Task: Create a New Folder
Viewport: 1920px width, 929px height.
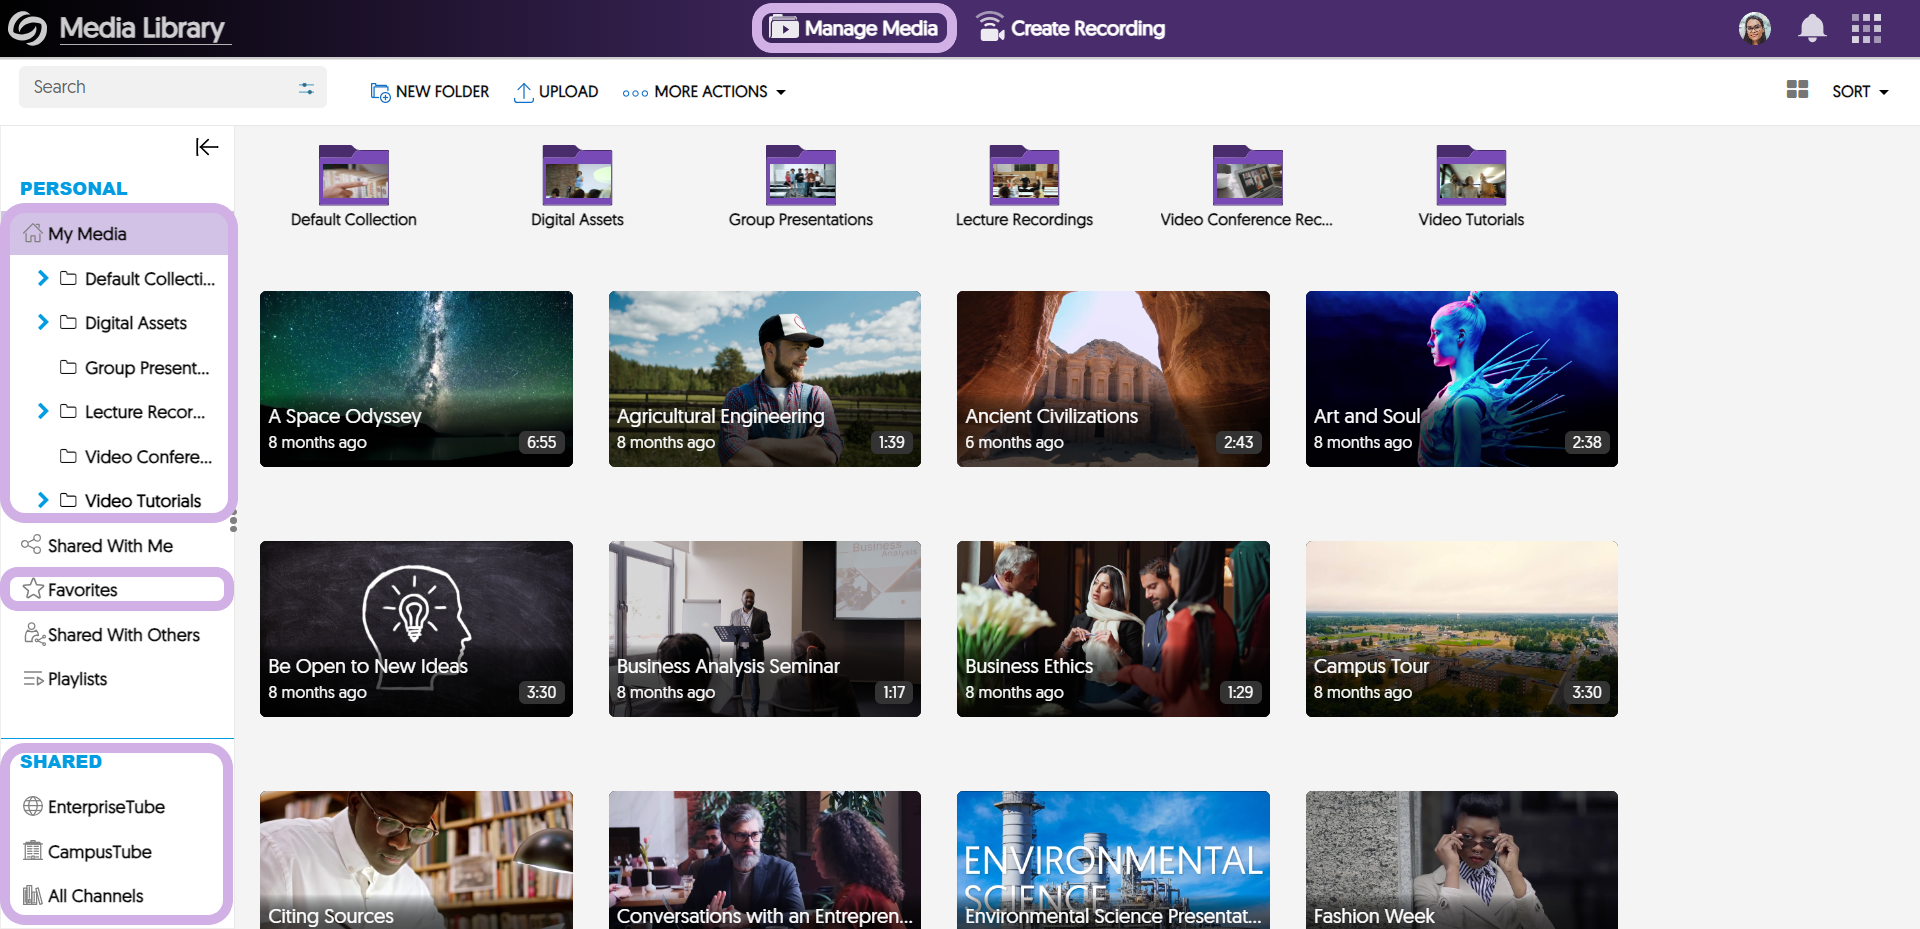Action: coord(429,92)
